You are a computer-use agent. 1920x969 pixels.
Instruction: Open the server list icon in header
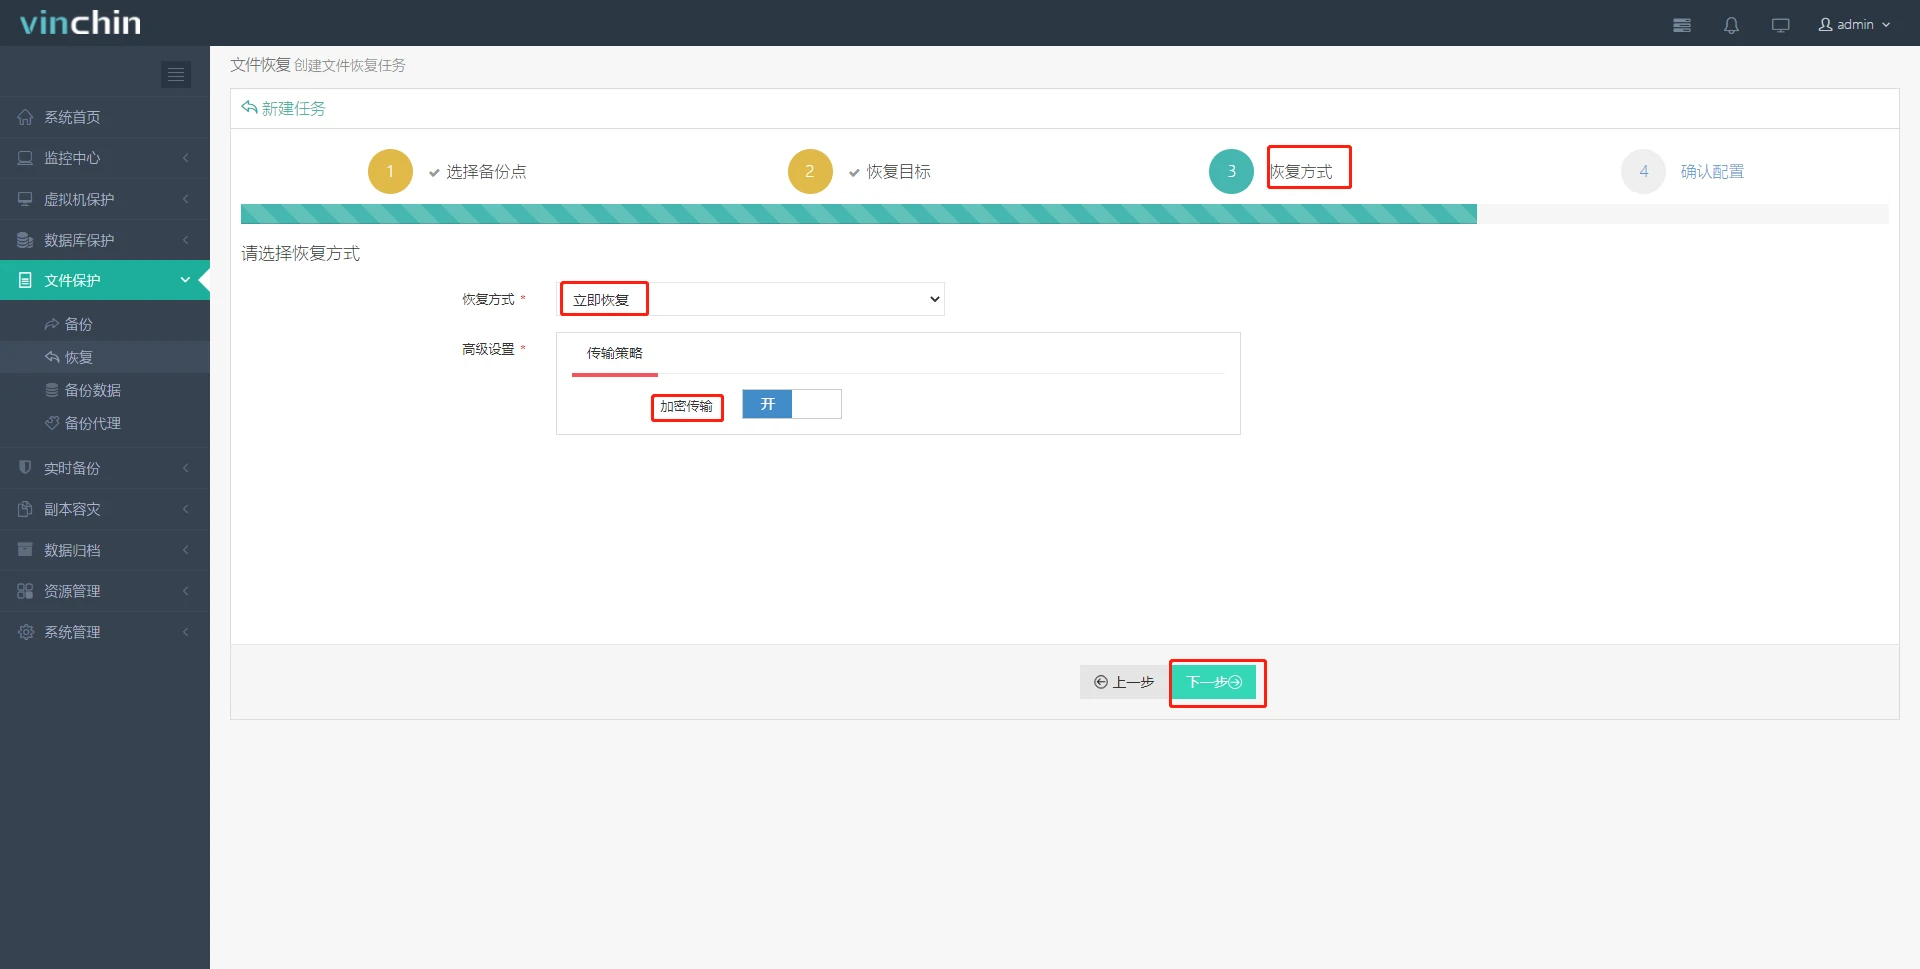(x=1682, y=25)
